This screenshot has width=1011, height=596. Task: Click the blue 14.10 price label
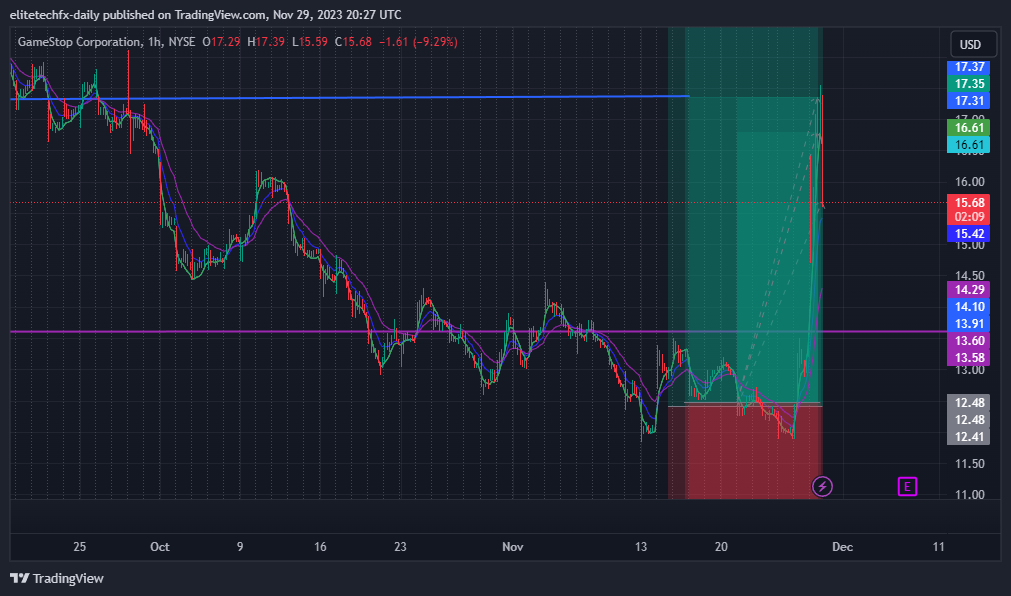[968, 306]
